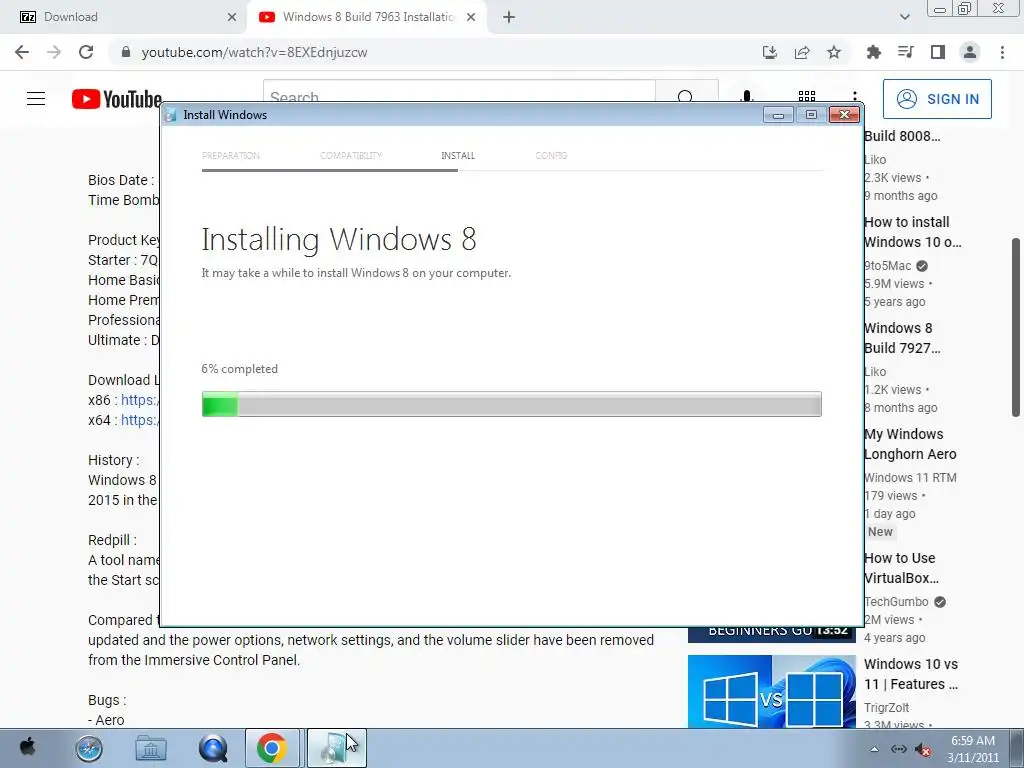The width and height of the screenshot is (1024, 768).
Task: Select the Windows 8 Build 7963 tab
Action: click(x=367, y=17)
